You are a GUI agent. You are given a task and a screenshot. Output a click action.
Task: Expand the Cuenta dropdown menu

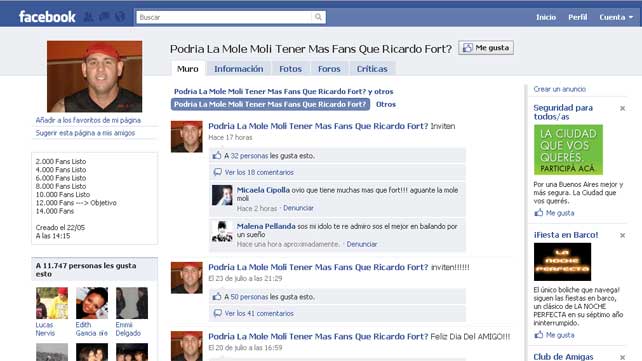[616, 17]
